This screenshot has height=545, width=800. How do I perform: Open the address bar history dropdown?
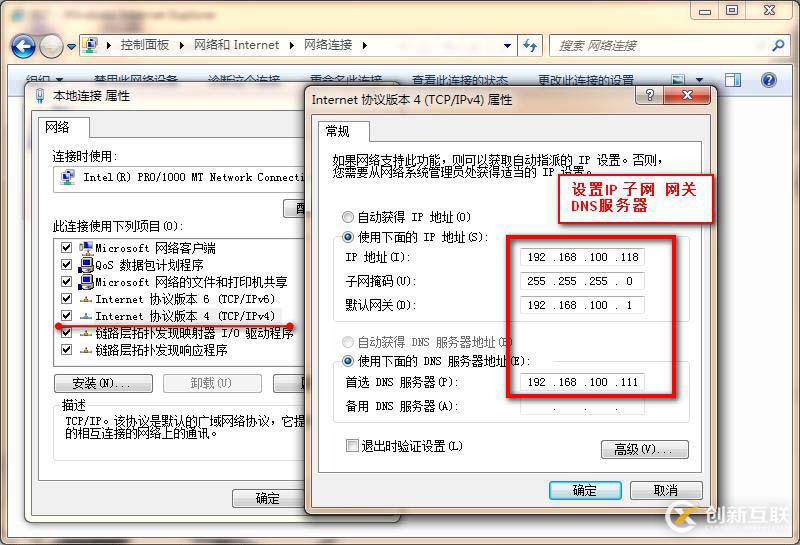[x=507, y=45]
